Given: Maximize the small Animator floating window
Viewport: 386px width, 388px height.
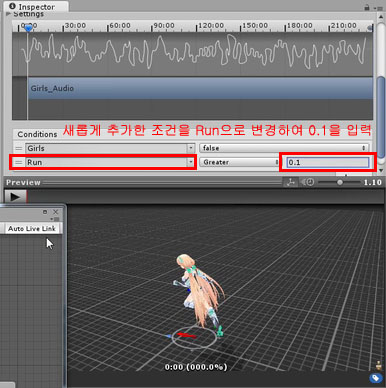Looking at the screenshot, I should [45, 212].
